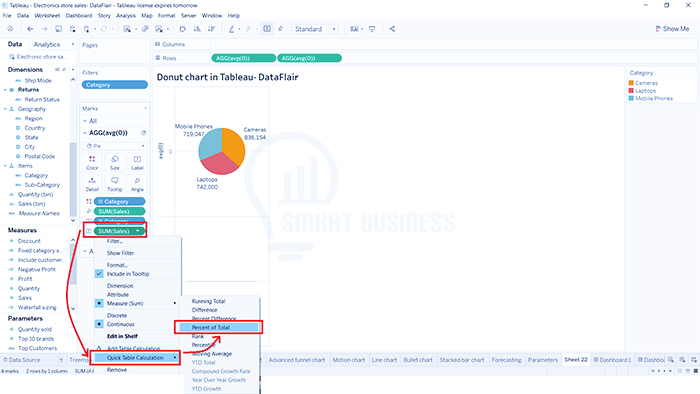Click Remove in the context menu
This screenshot has height=394, width=700.
(117, 370)
